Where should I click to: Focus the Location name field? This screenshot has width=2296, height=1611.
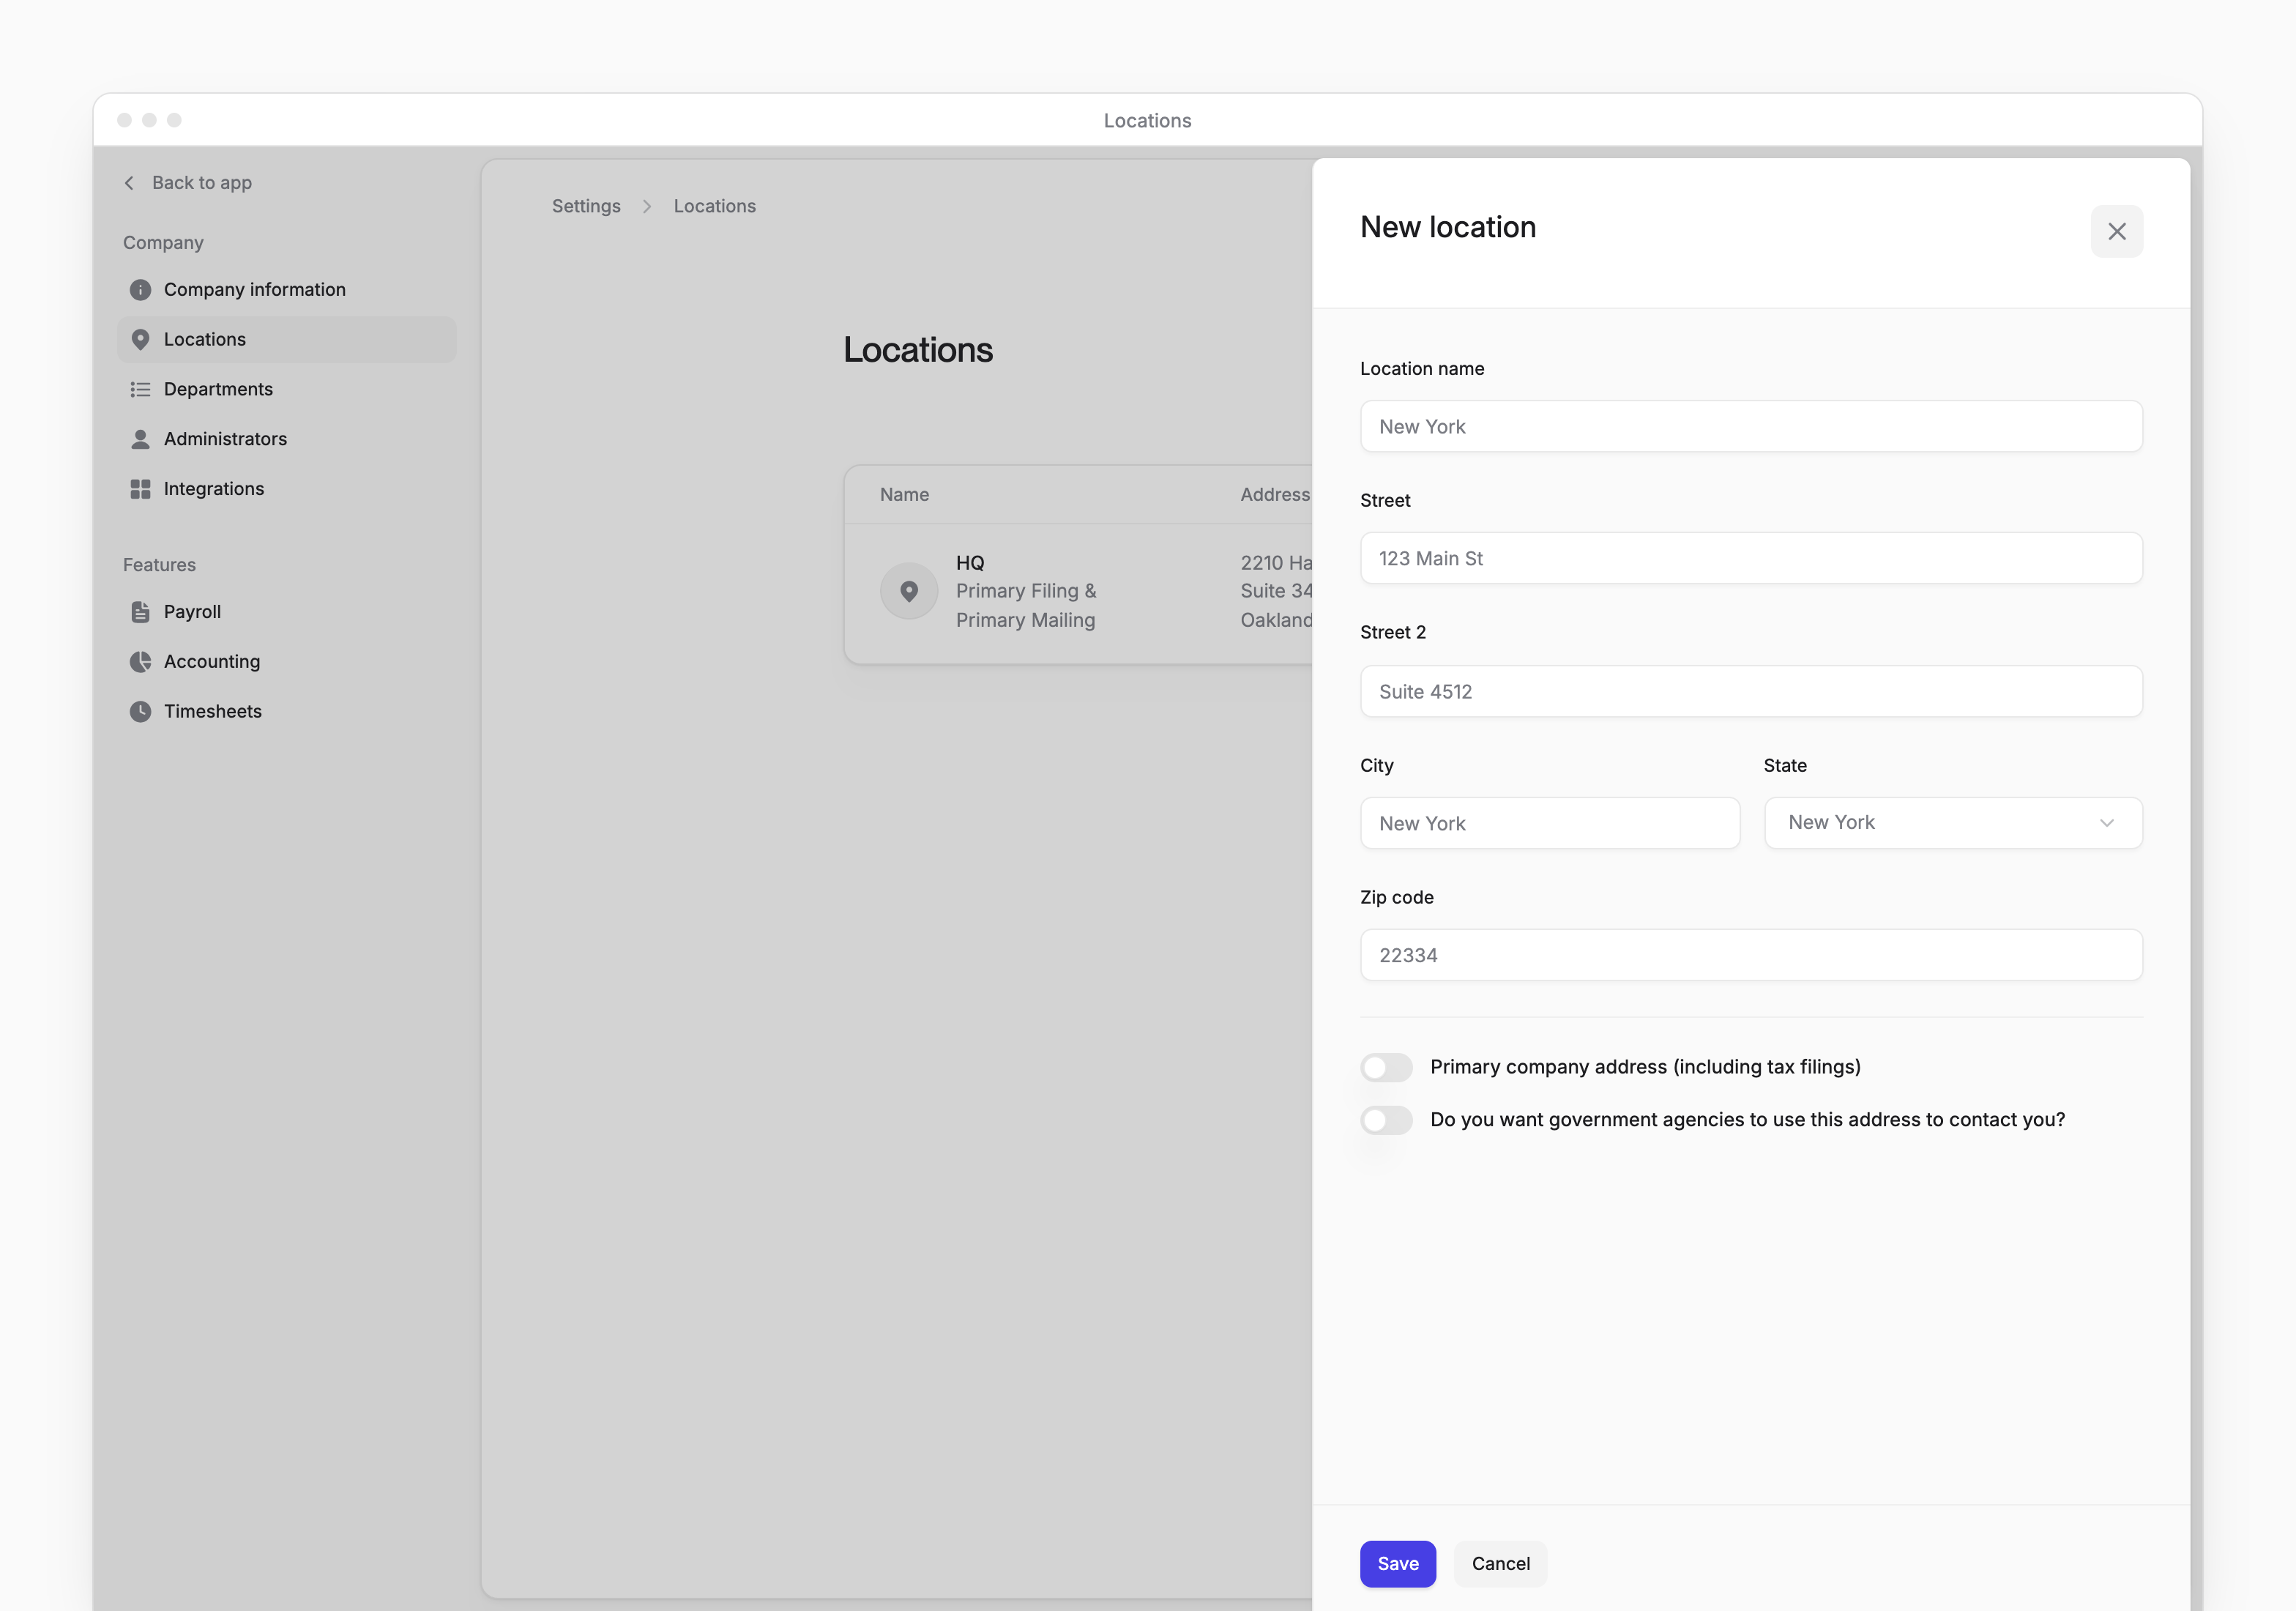pyautogui.click(x=1751, y=427)
